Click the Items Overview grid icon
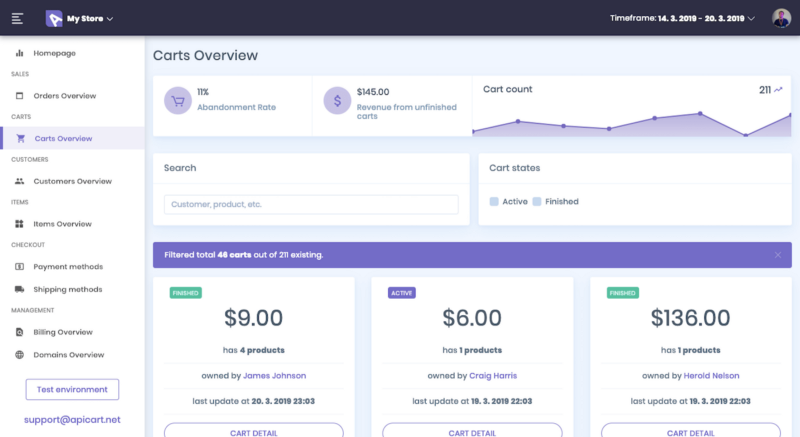 [19, 224]
